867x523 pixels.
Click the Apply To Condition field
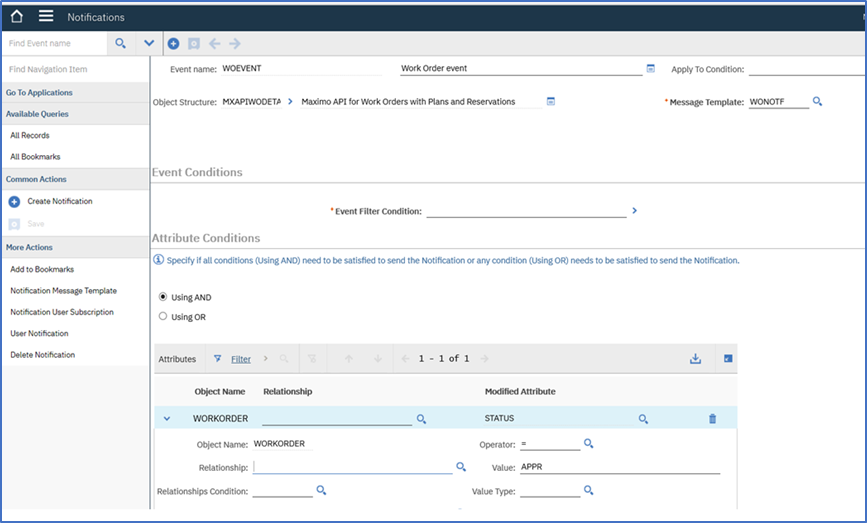click(x=807, y=69)
